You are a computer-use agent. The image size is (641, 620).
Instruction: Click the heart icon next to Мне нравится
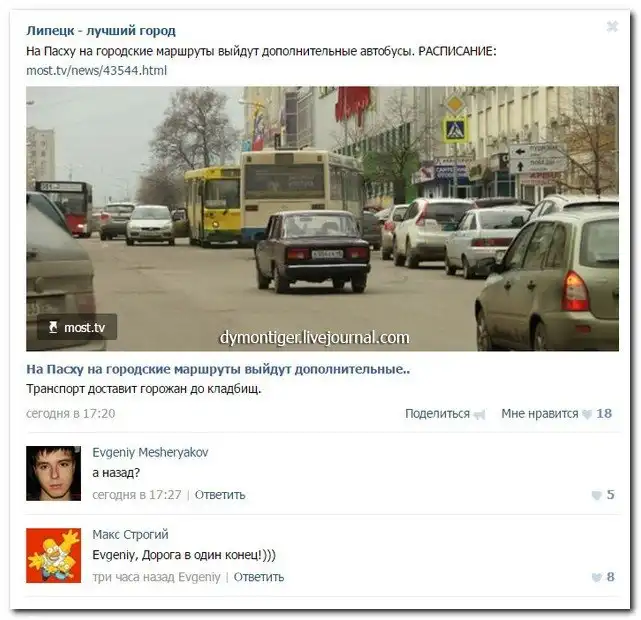587,414
